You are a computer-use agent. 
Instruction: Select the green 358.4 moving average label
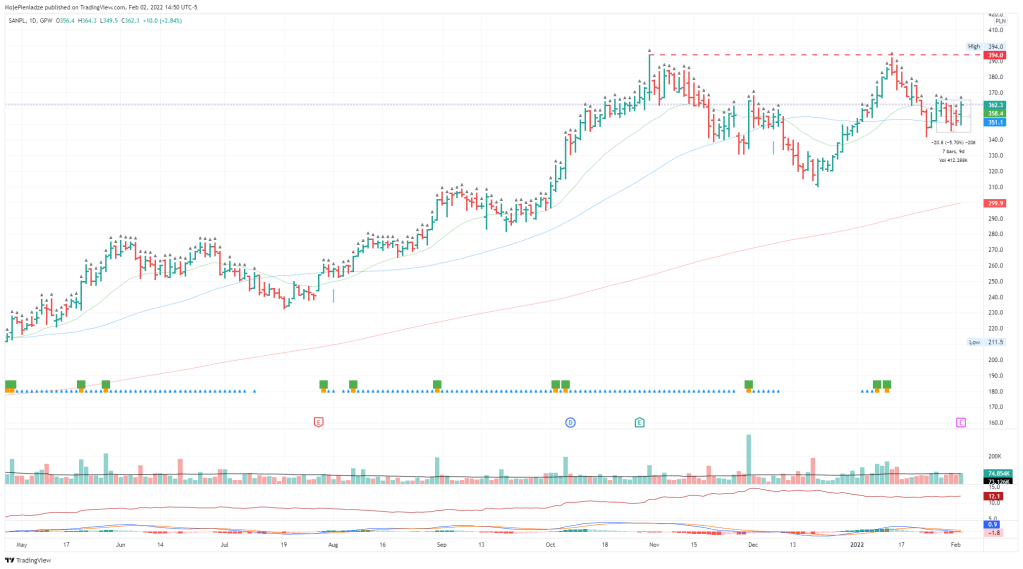(x=995, y=114)
